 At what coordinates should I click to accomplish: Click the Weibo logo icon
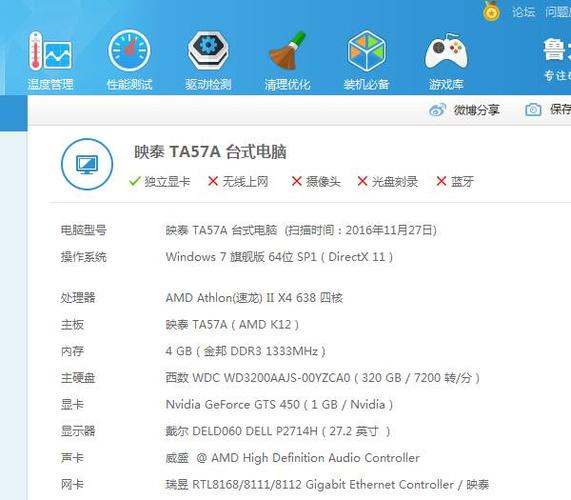click(x=437, y=110)
